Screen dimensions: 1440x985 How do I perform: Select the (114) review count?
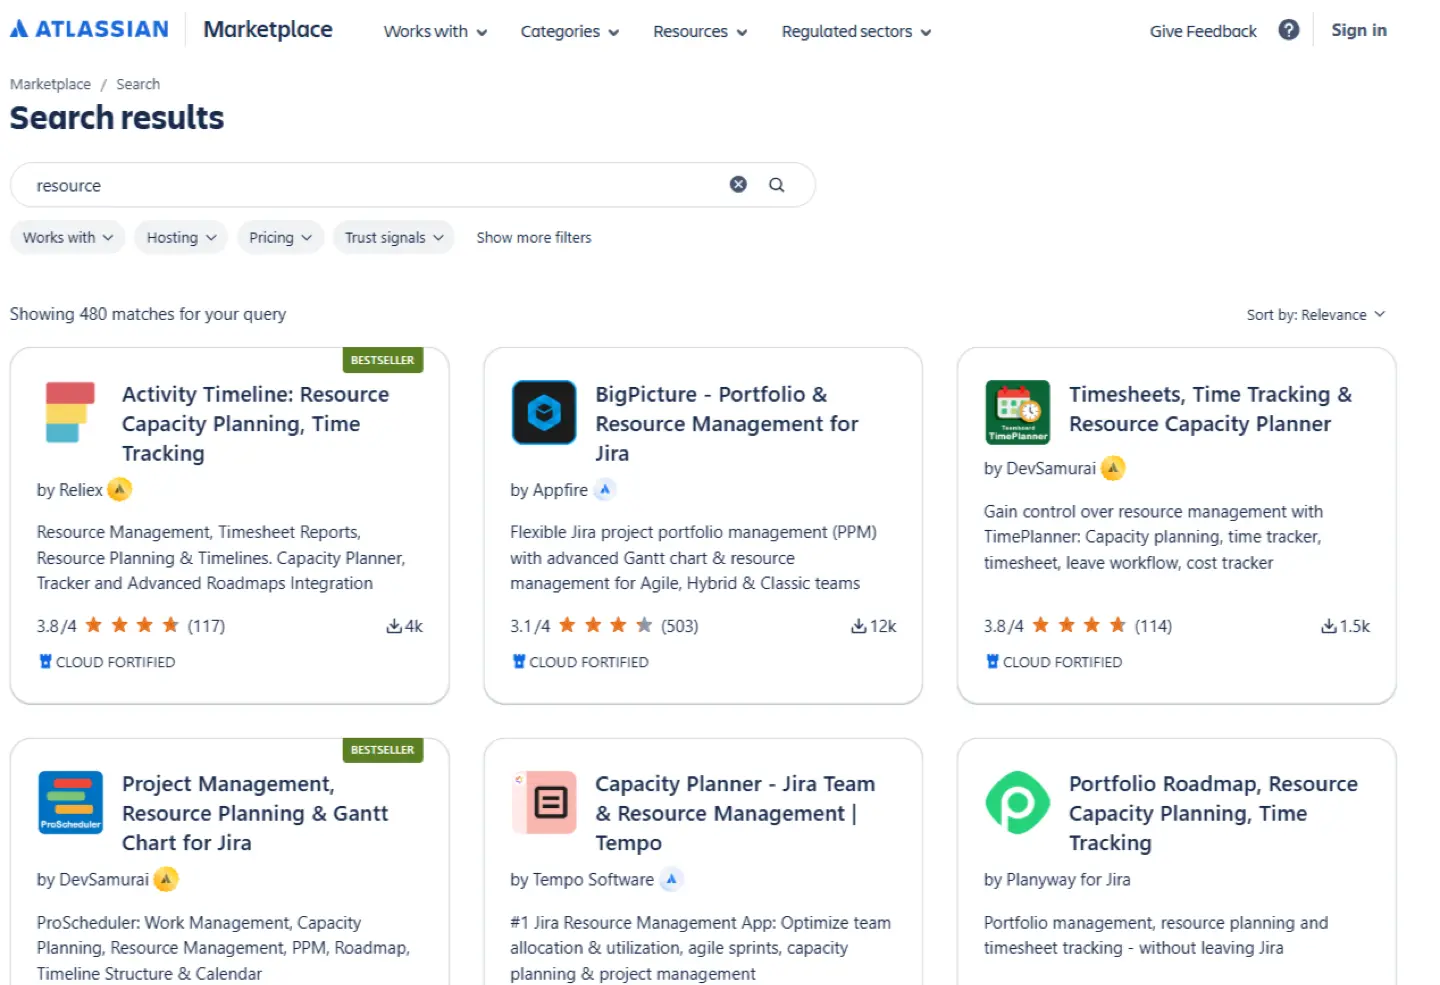click(x=1153, y=627)
